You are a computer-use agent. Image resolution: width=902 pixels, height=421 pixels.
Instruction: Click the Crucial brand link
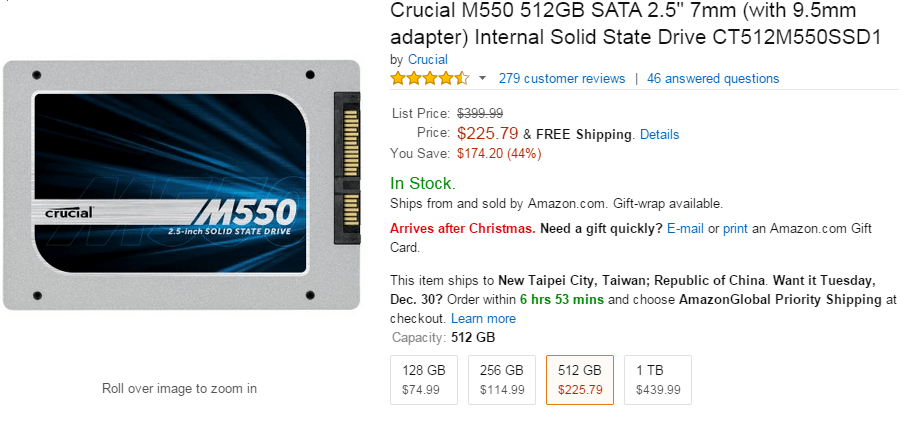(x=428, y=60)
